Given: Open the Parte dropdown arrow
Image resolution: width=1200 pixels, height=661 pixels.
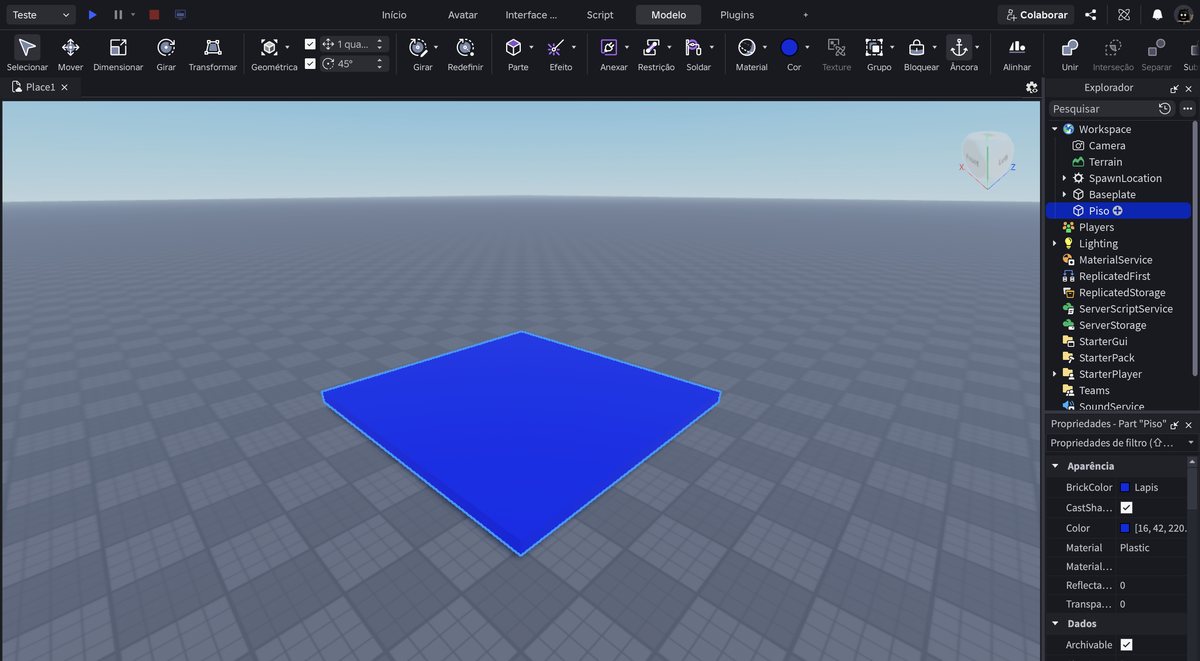Looking at the screenshot, I should coord(531,47).
